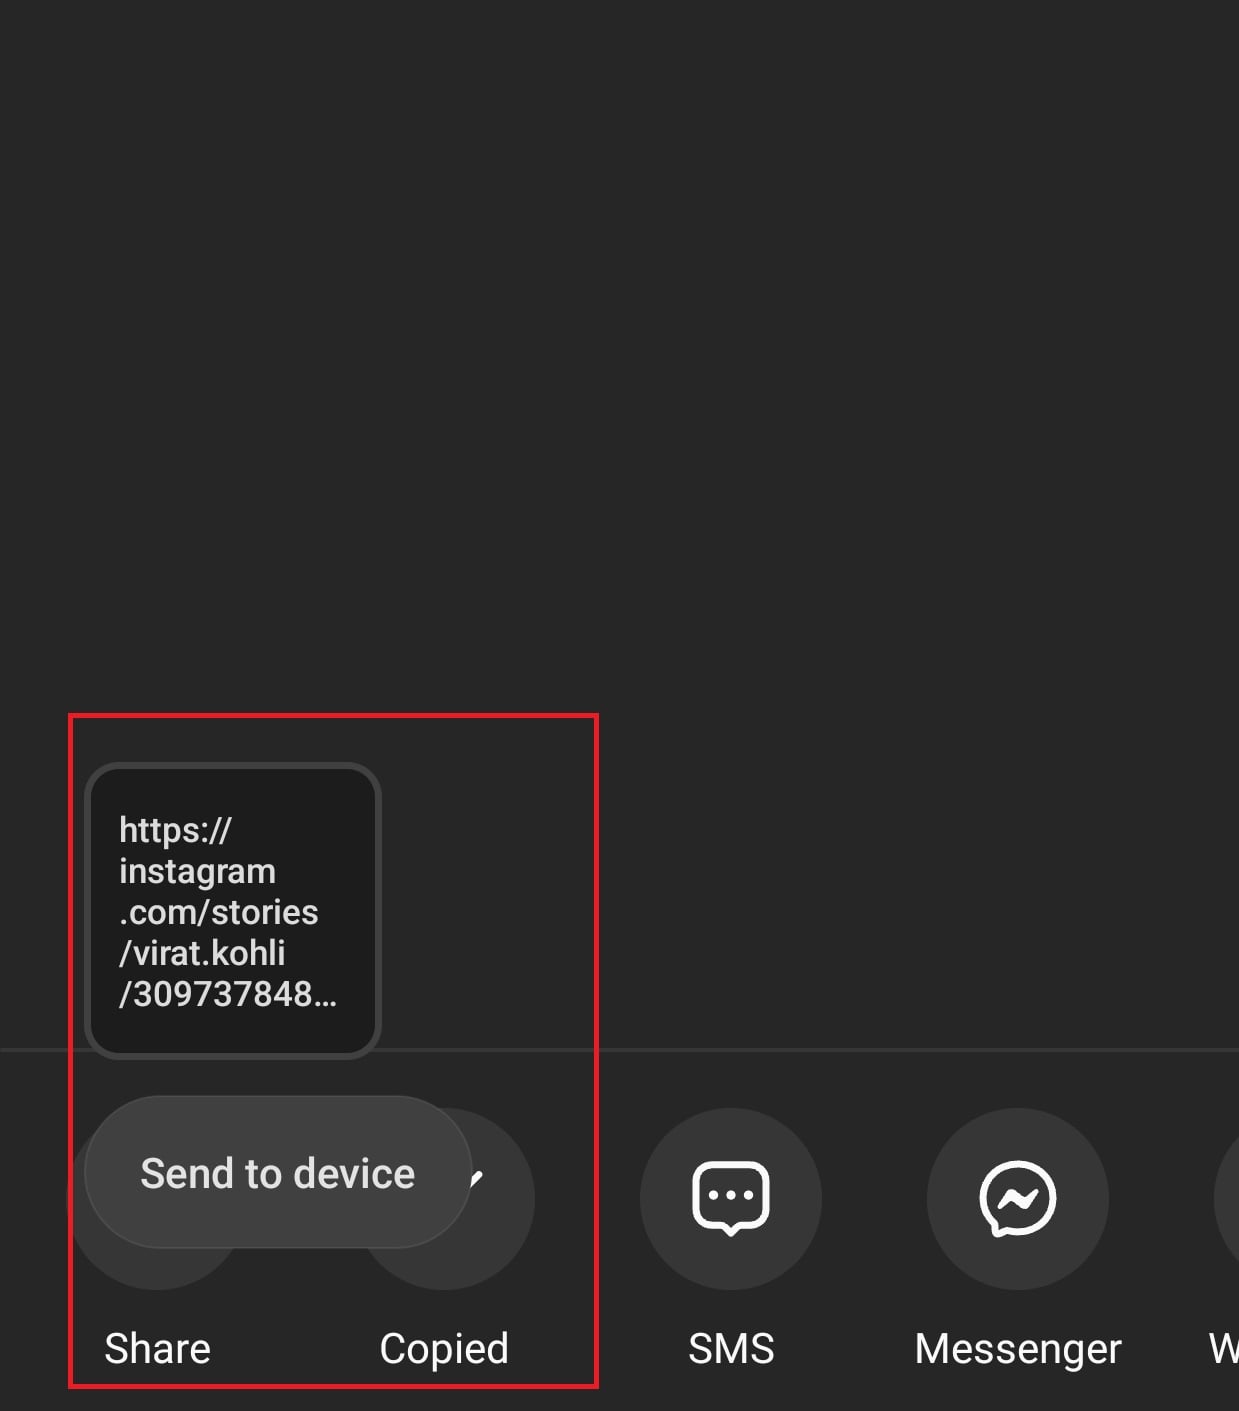Dismiss share sheet by tapping empty dark area
The height and width of the screenshot is (1411, 1239).
[x=619, y=350]
